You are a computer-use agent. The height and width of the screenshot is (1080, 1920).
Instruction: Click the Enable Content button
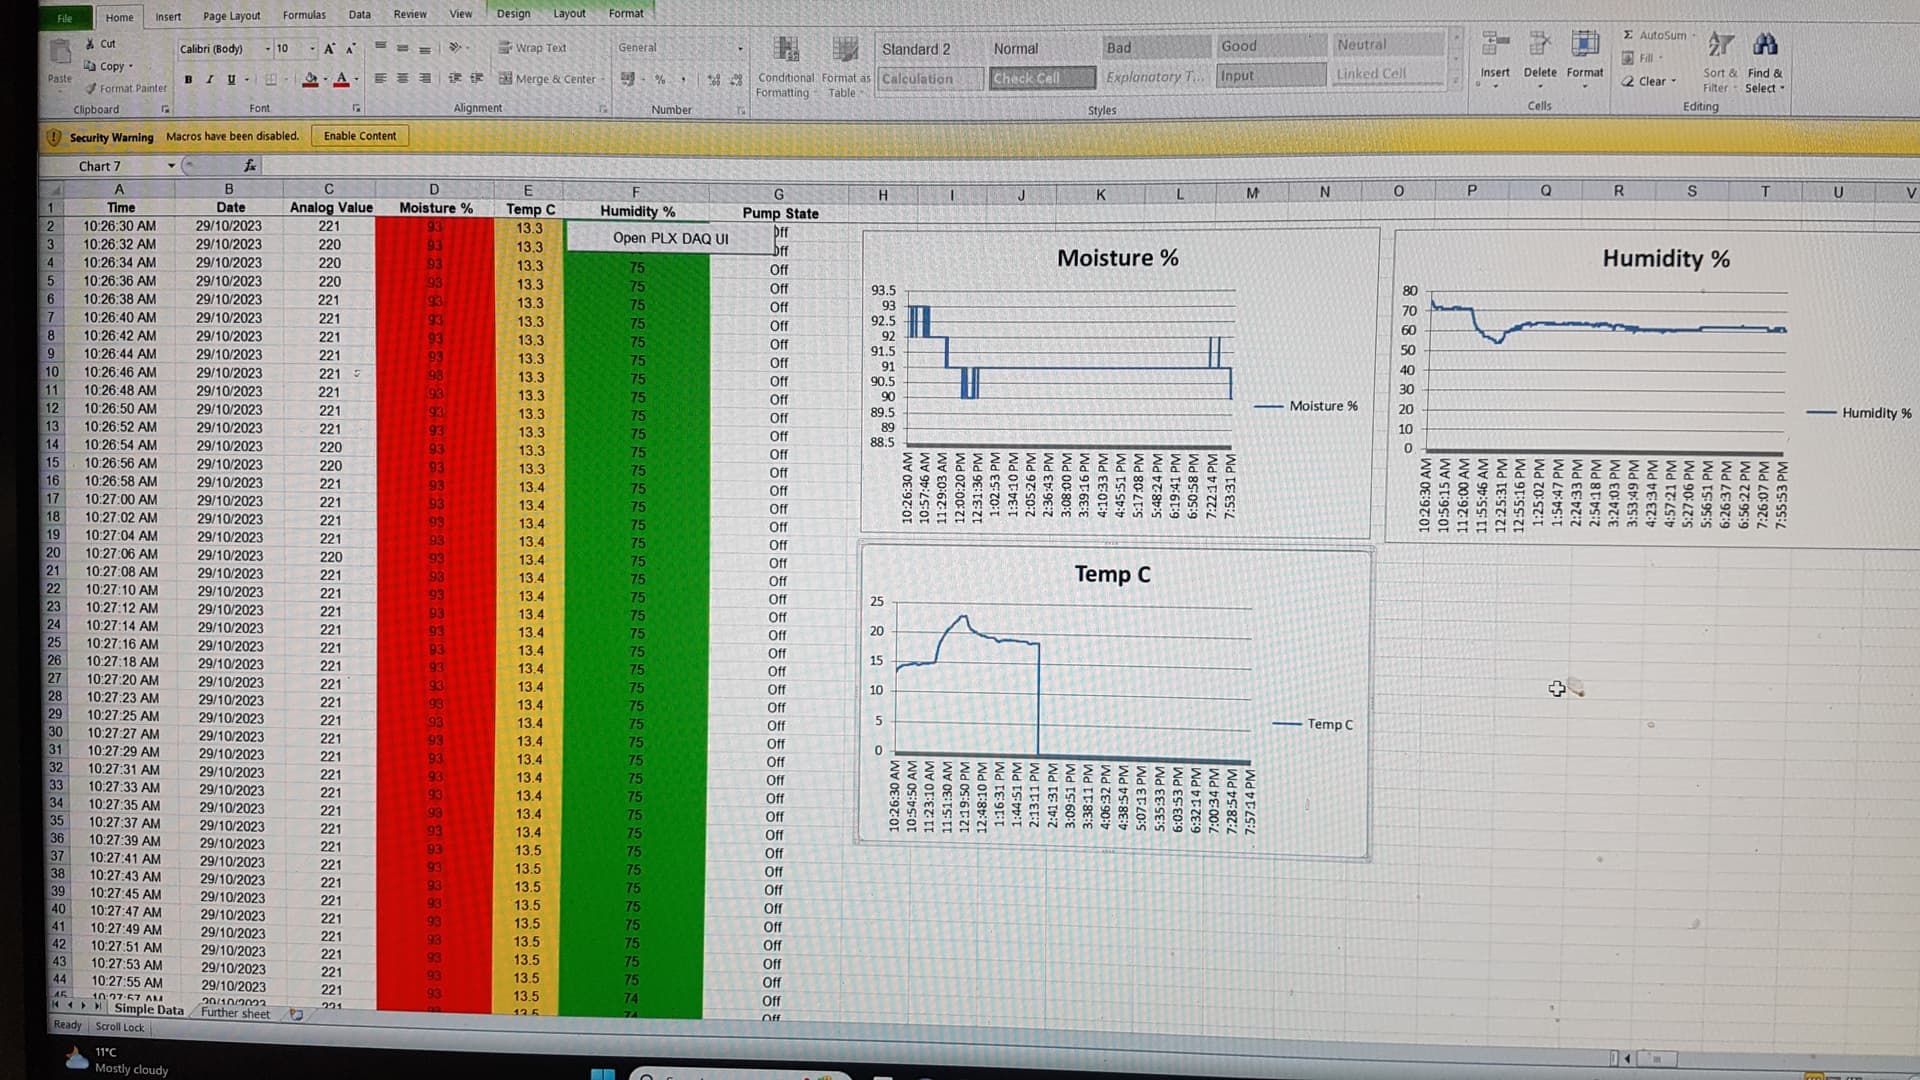(x=359, y=135)
